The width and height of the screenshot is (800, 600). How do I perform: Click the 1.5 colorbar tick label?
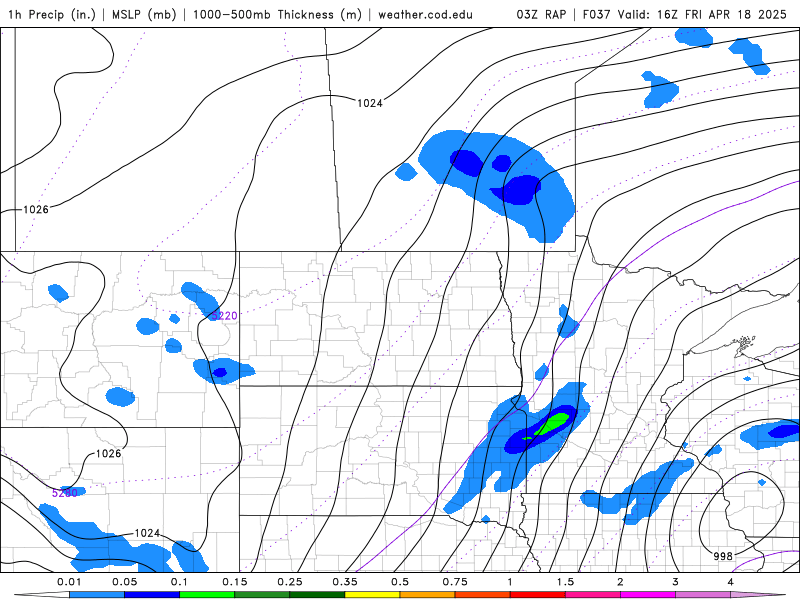(565, 582)
